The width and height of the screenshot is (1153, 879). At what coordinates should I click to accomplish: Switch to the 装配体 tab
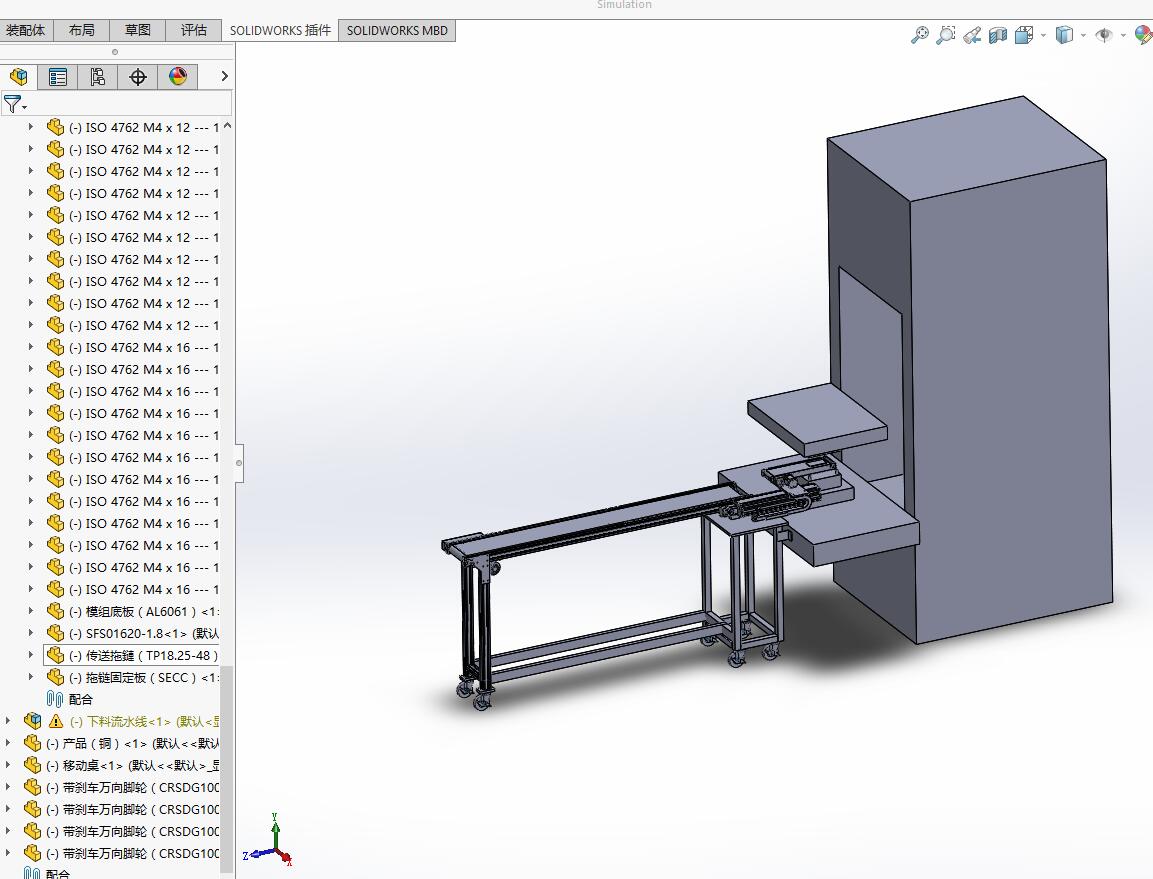point(26,30)
